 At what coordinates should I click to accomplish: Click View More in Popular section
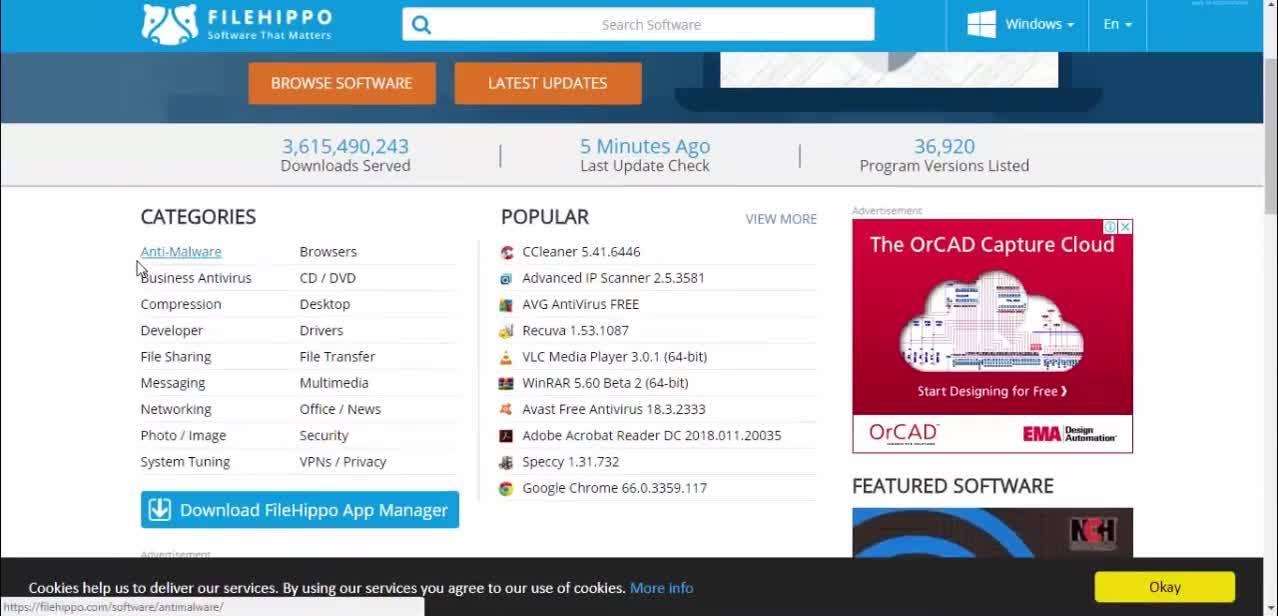tap(781, 219)
